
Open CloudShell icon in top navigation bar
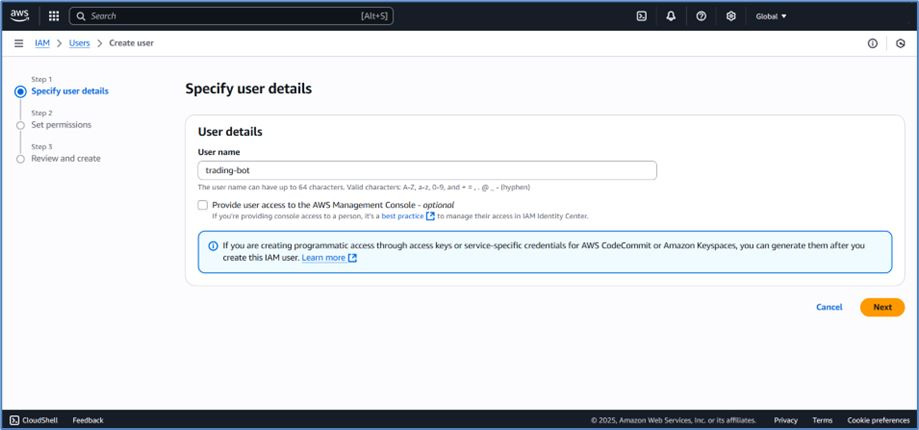(641, 16)
